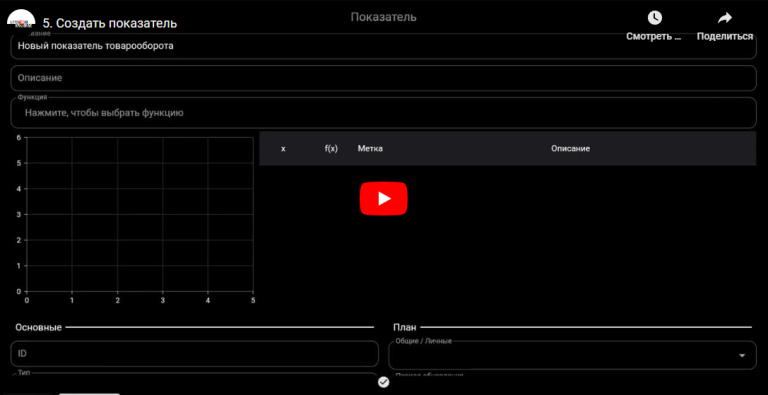Click the Основные section heading
The height and width of the screenshot is (395, 768).
click(x=38, y=327)
